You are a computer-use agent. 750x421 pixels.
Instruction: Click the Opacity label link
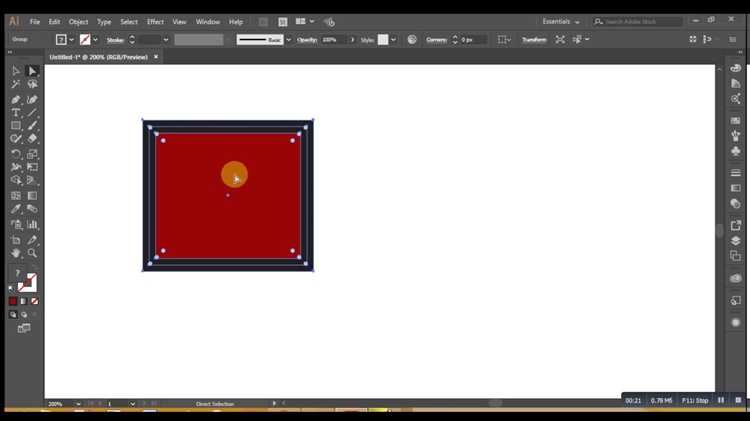(x=307, y=40)
